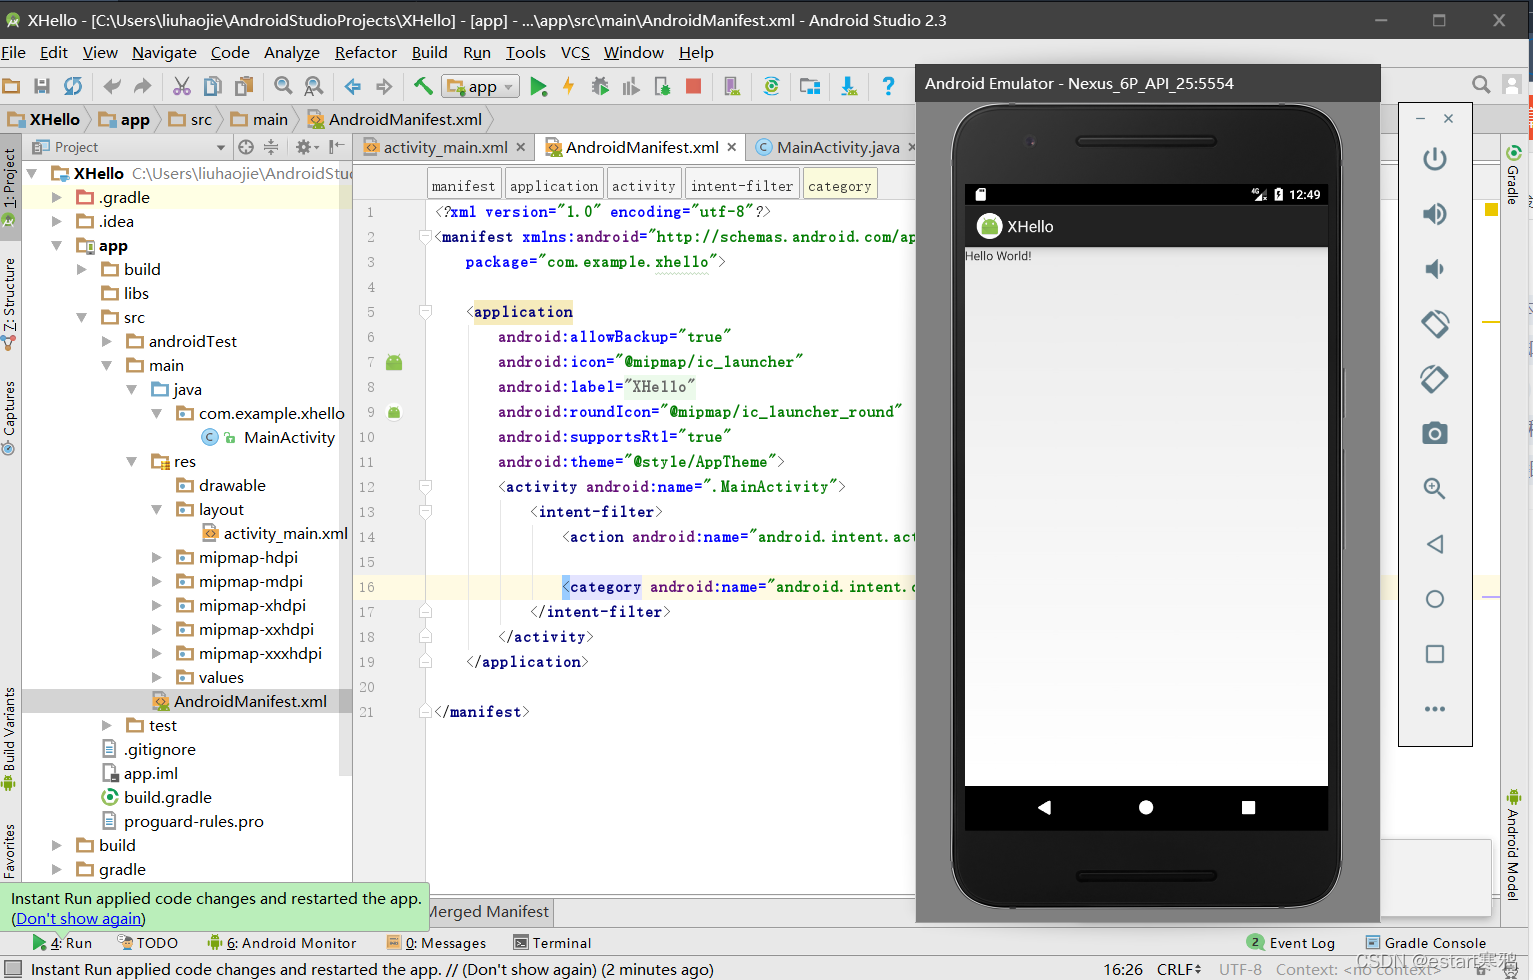
Task: Raise volume in emulator controls
Action: coord(1435,214)
